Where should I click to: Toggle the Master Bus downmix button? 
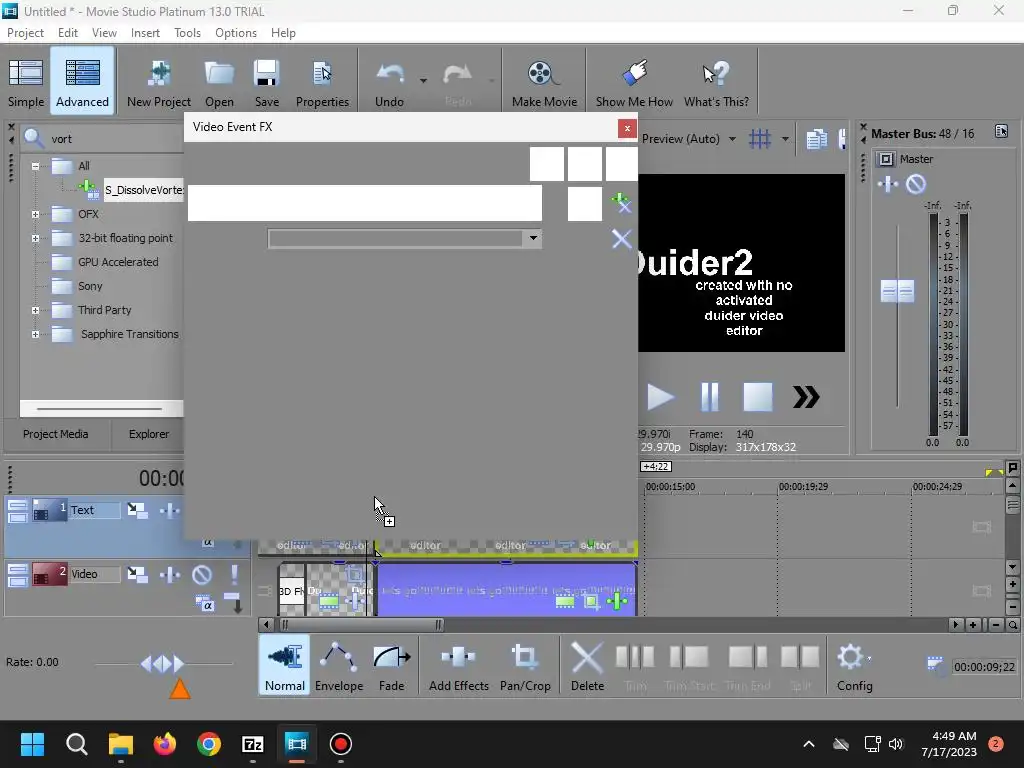coord(886,159)
